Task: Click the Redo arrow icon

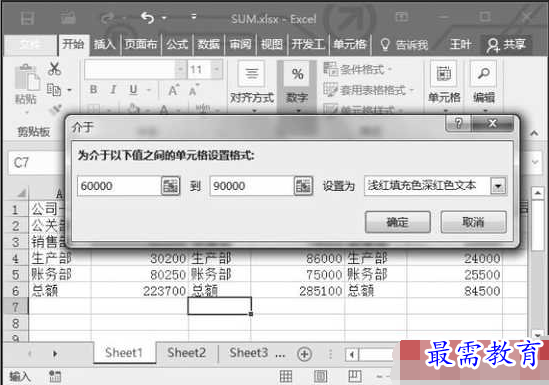Action: click(108, 18)
